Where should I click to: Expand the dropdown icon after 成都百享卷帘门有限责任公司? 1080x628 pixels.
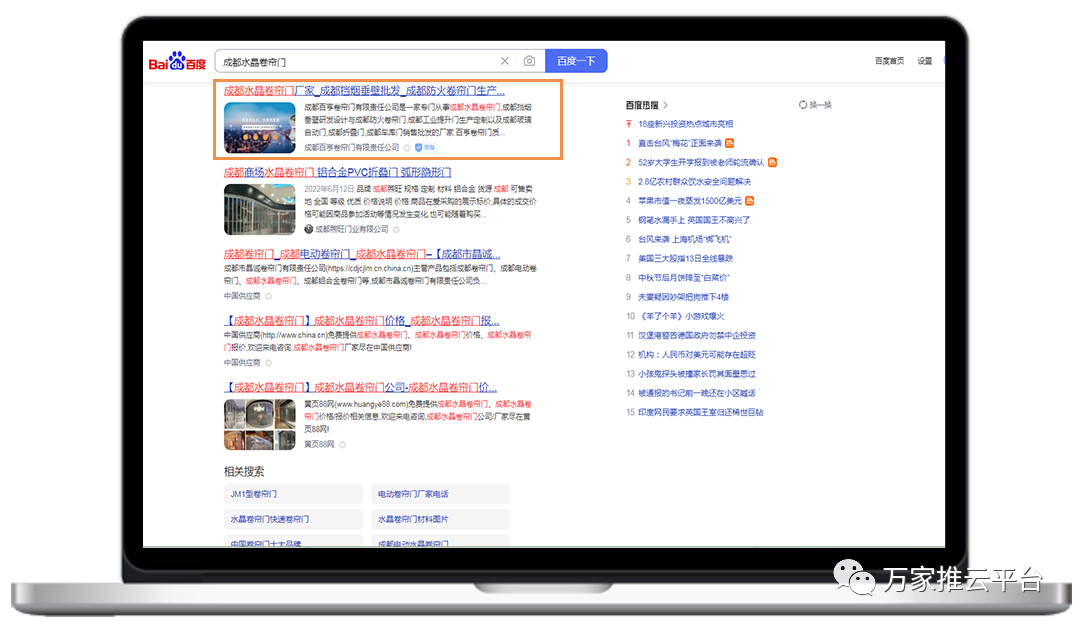[x=407, y=147]
